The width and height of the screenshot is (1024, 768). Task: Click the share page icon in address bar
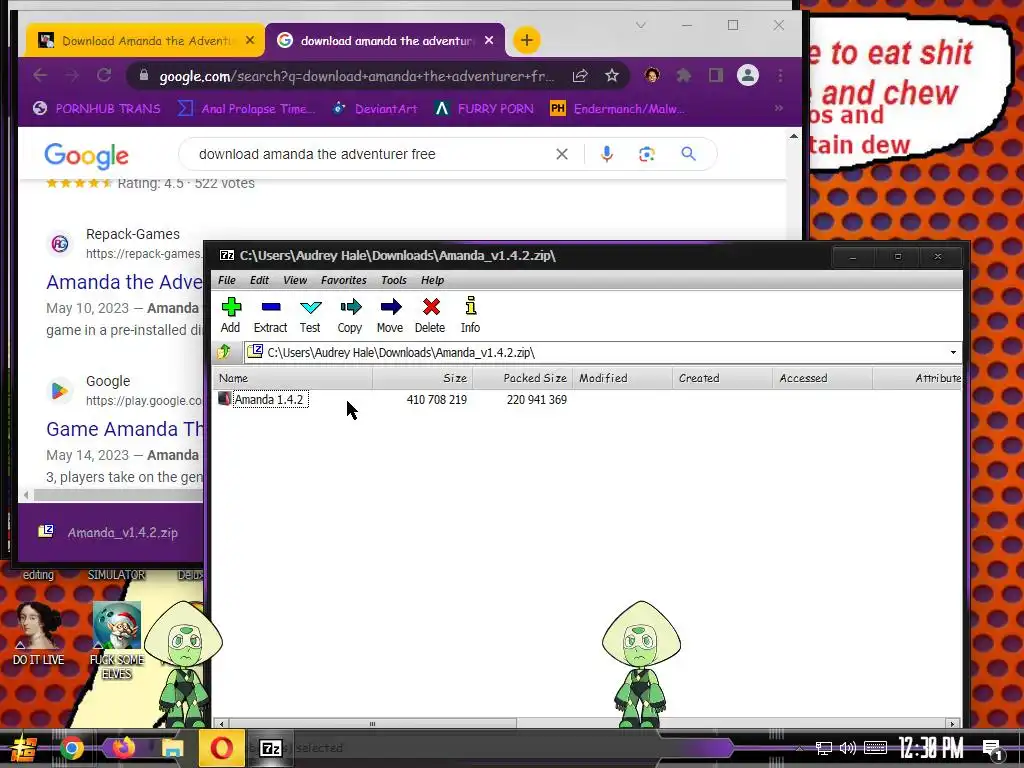tap(580, 76)
